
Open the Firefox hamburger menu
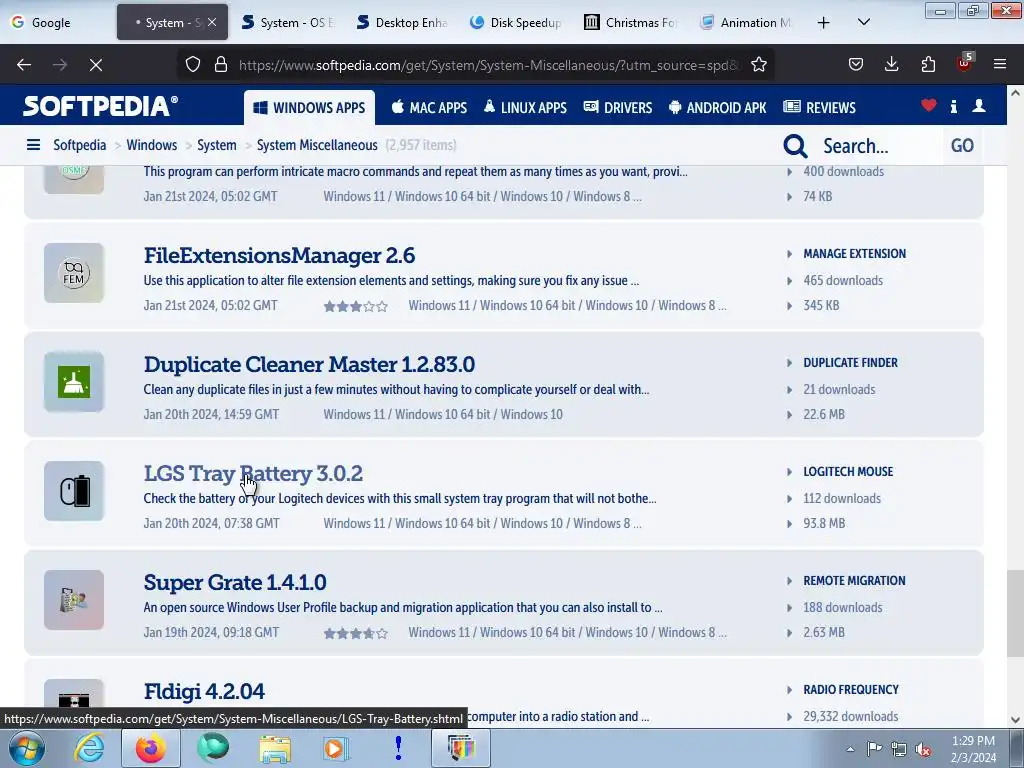click(1000, 65)
